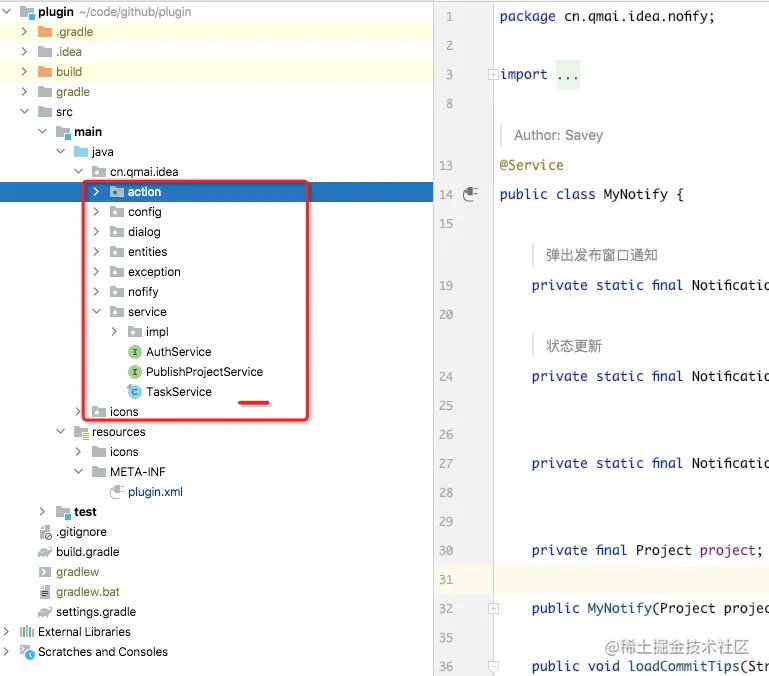Select the build.gradle file
Screen dimensions: 769x676
coord(87,552)
